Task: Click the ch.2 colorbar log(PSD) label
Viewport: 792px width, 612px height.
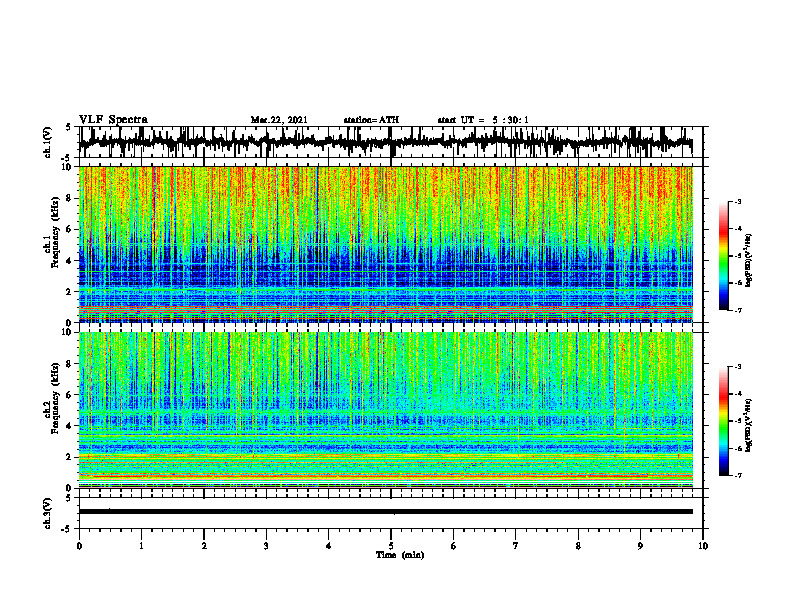Action: click(748, 425)
